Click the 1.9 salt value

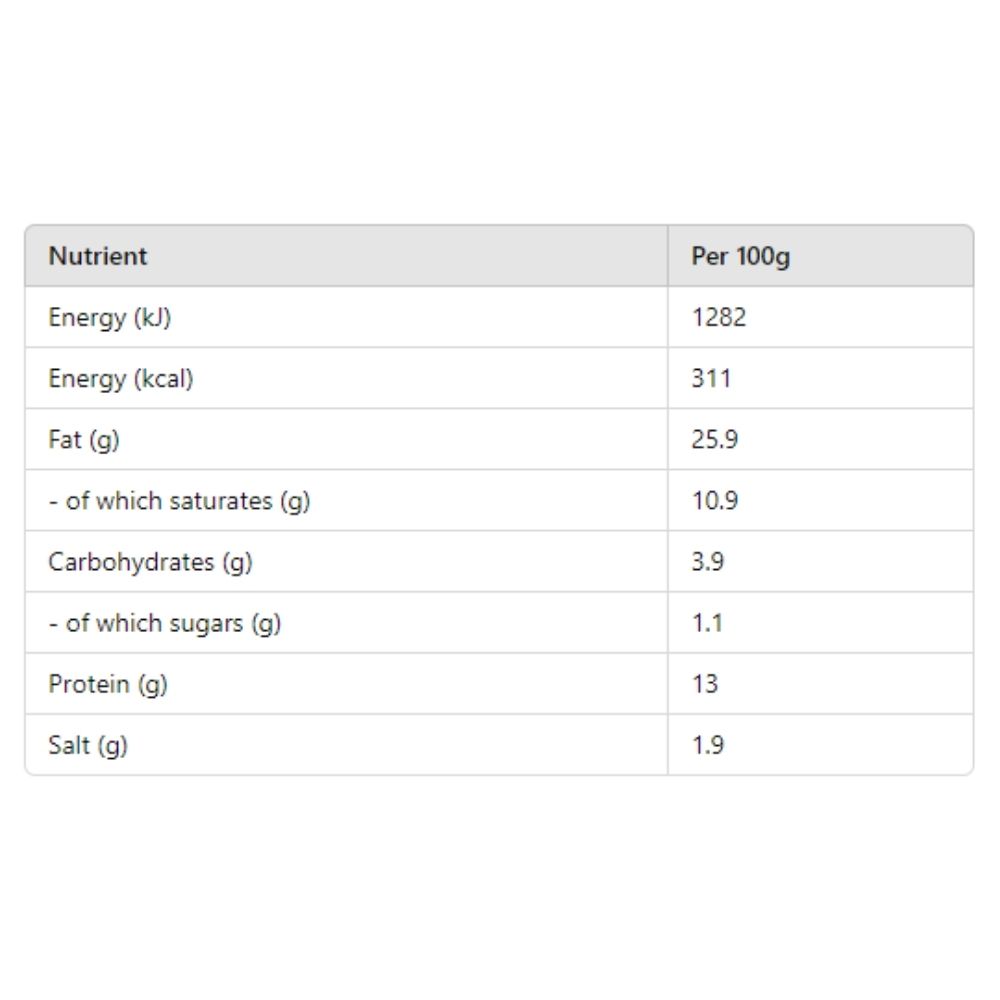(708, 746)
